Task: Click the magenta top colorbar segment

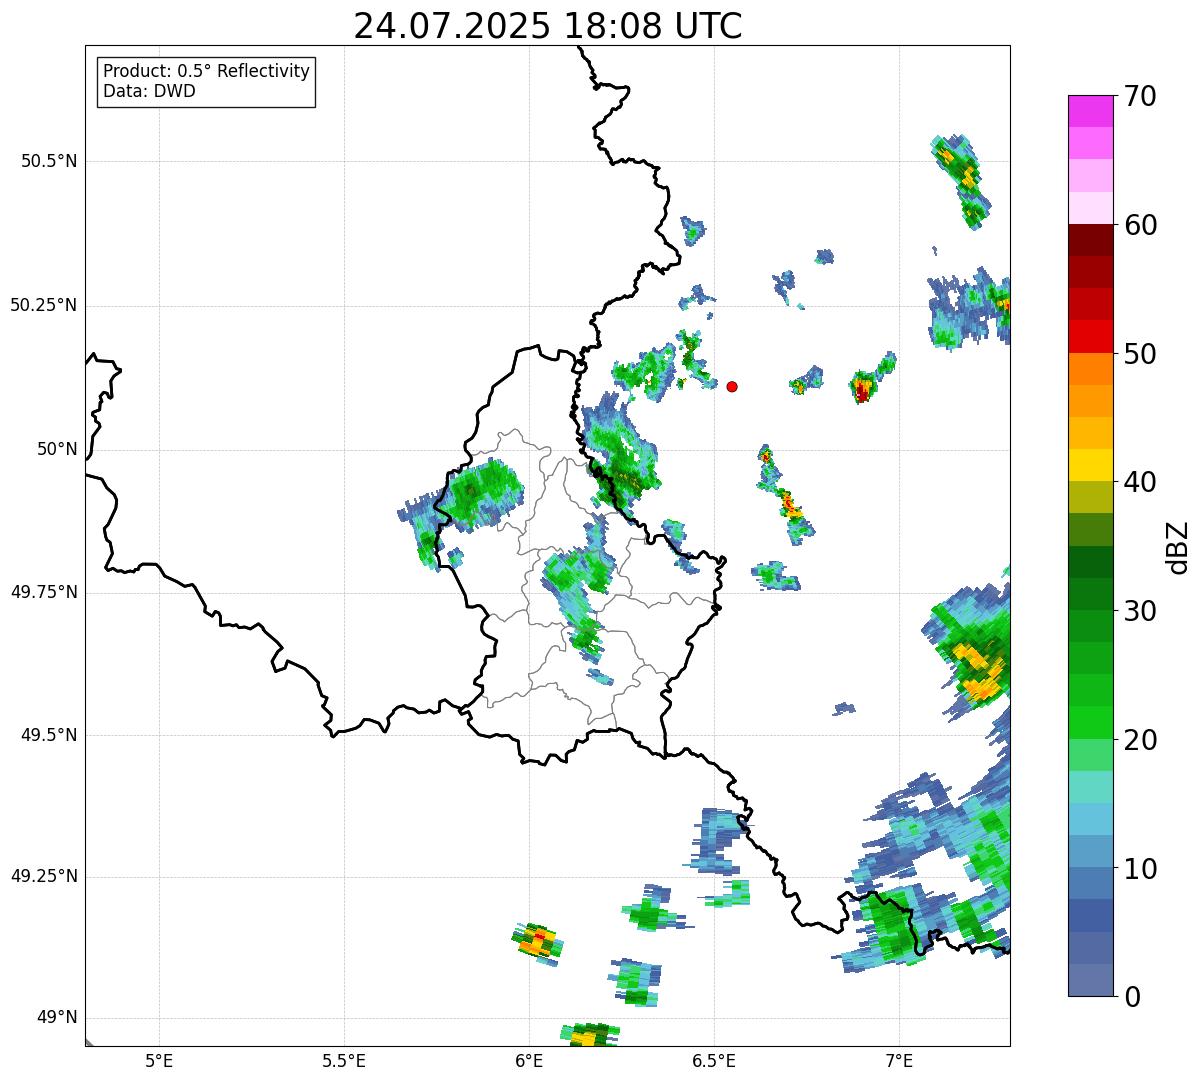Action: coord(1091,111)
